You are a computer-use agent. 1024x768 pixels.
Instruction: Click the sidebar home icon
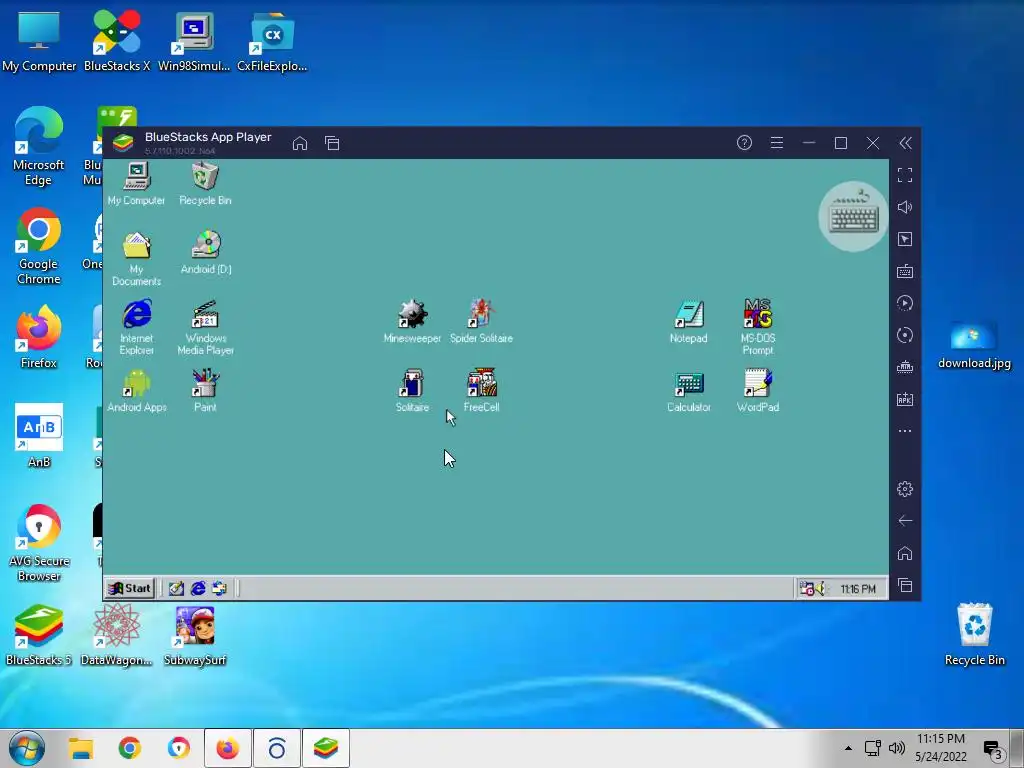[904, 553]
